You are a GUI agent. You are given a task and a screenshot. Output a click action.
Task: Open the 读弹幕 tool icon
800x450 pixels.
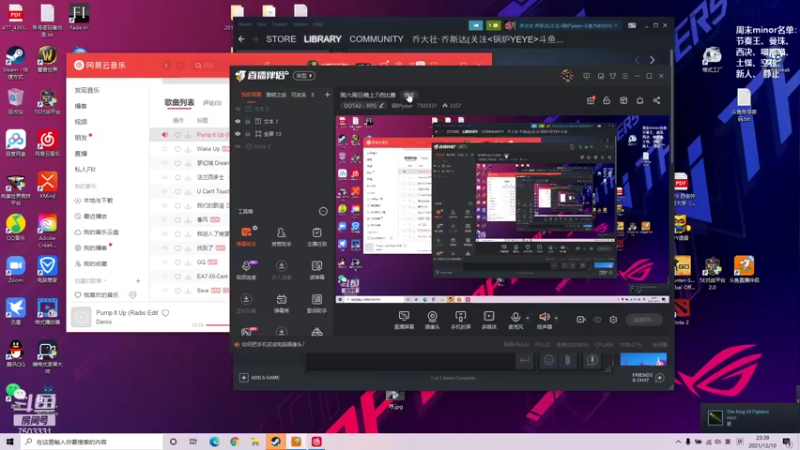pos(317,269)
